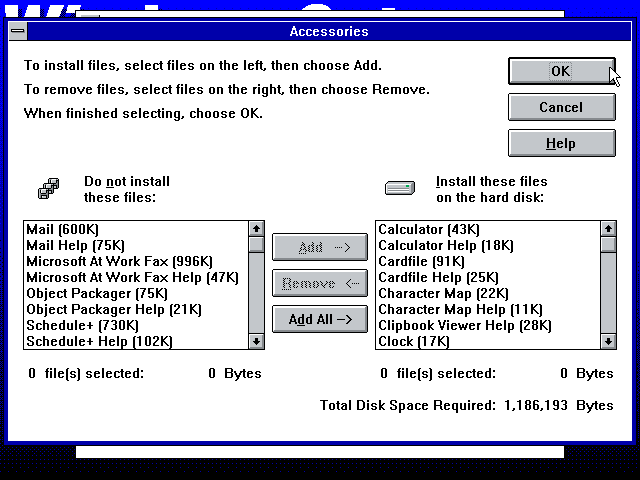Select Cardfile (91K)
Screen dimensions: 640x480
pyautogui.click(x=488, y=261)
